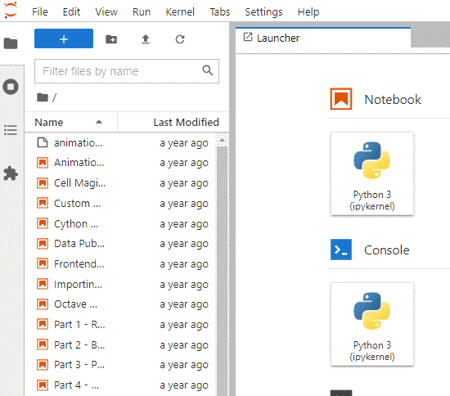Launch Python 3 console from Launcher
The image size is (450, 396).
(x=372, y=324)
